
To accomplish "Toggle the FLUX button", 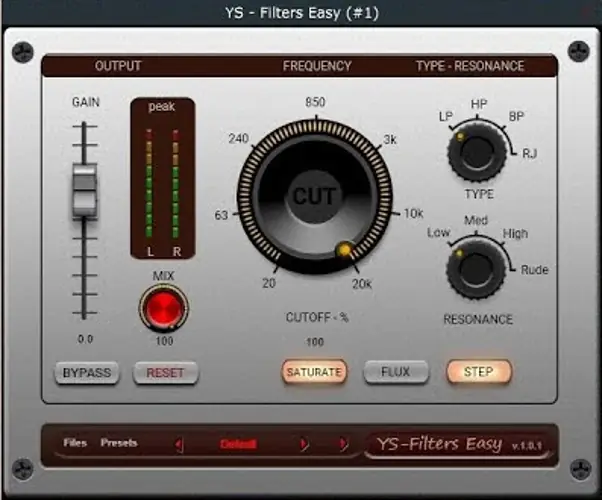I will pos(396,372).
